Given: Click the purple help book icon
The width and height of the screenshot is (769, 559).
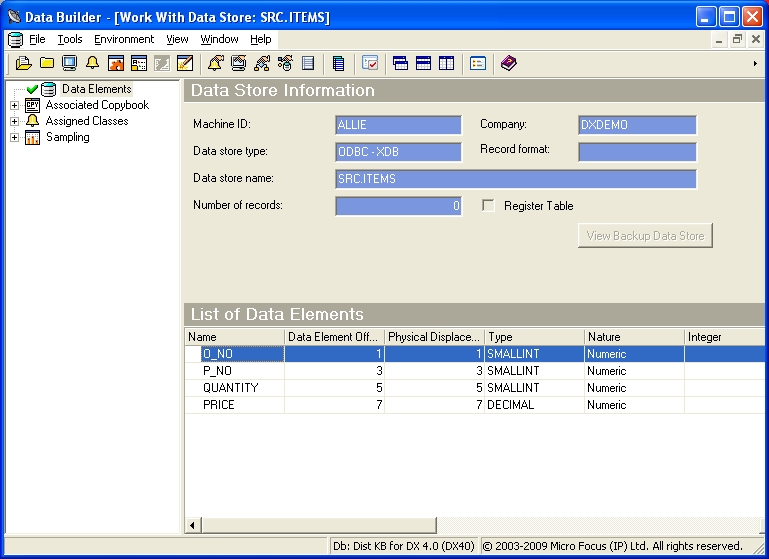Looking at the screenshot, I should pos(509,63).
